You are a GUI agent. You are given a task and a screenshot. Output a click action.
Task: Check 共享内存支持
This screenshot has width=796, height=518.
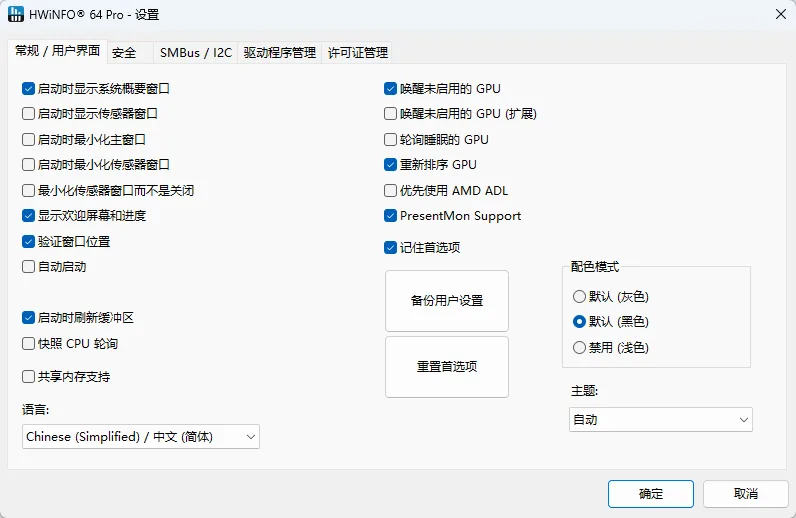tap(28, 376)
